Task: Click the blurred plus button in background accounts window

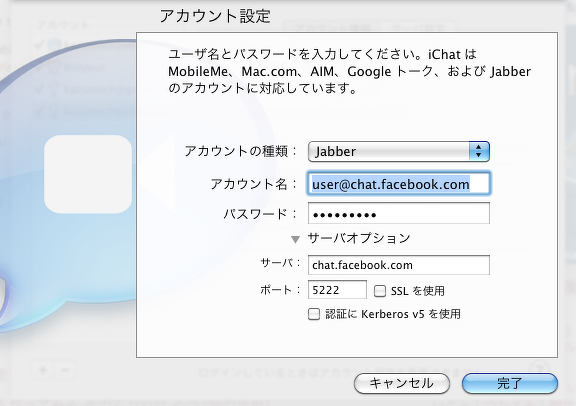Action: click(43, 370)
